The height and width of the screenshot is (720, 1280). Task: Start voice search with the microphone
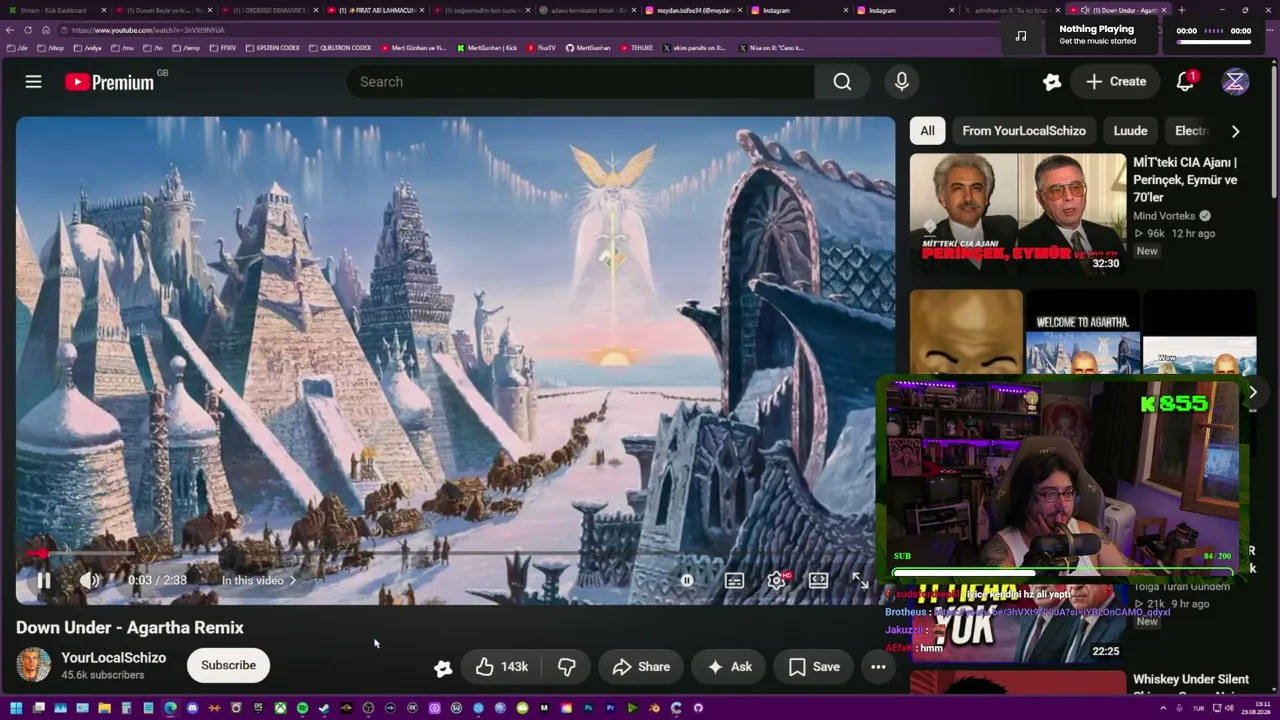point(902,82)
